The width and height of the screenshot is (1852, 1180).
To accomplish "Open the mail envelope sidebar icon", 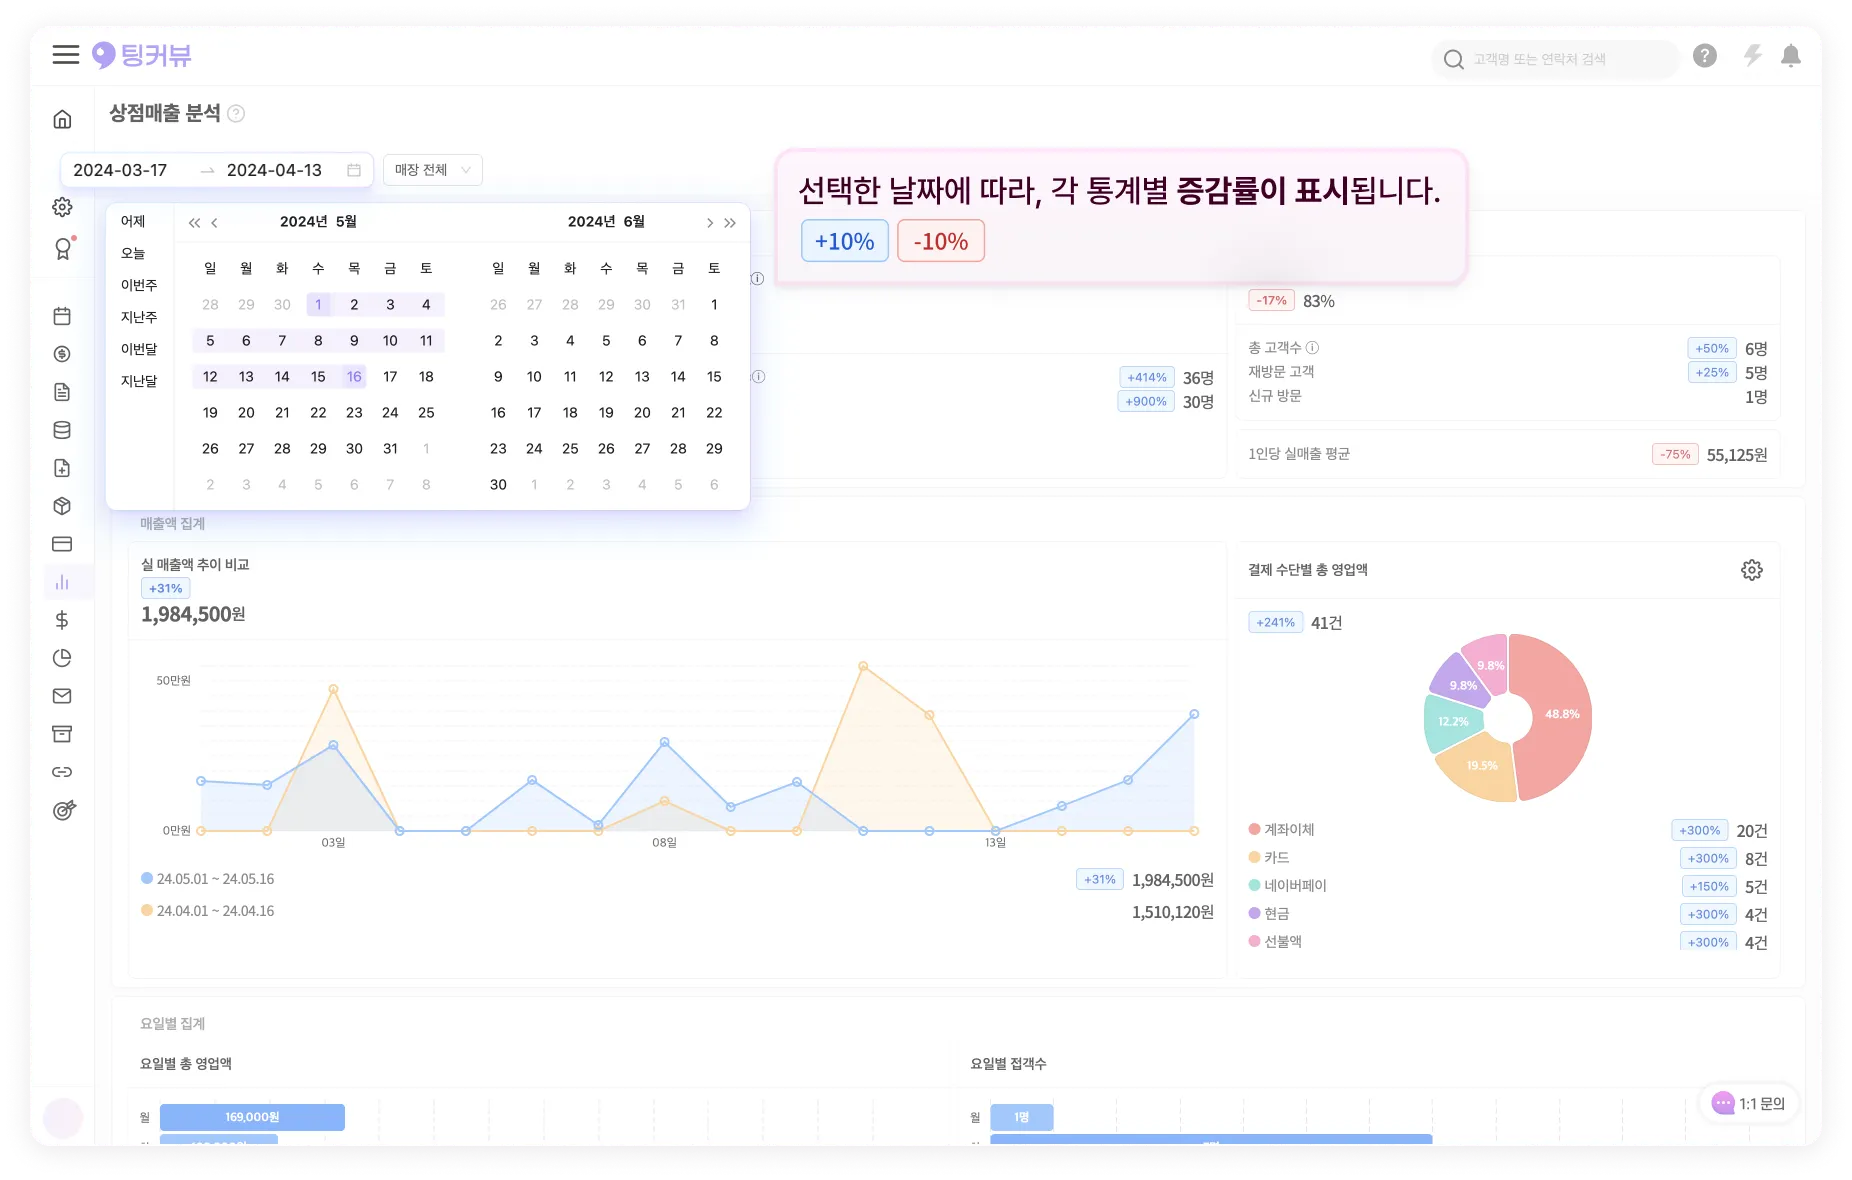I will point(62,696).
